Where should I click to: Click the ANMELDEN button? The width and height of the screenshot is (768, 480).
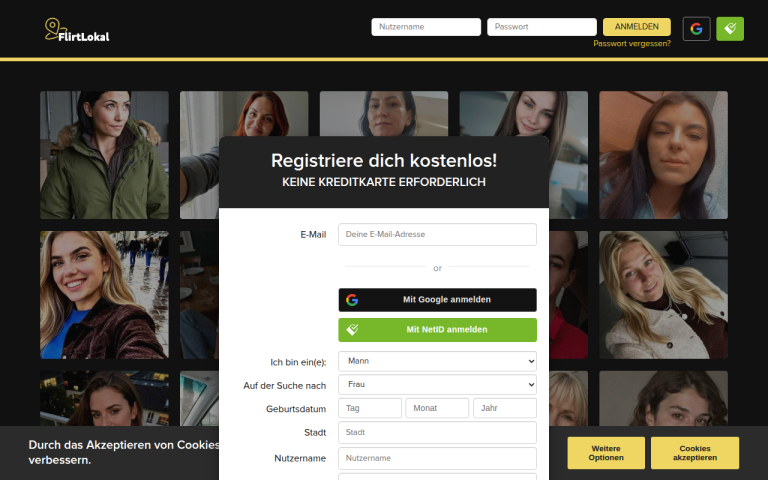(637, 27)
